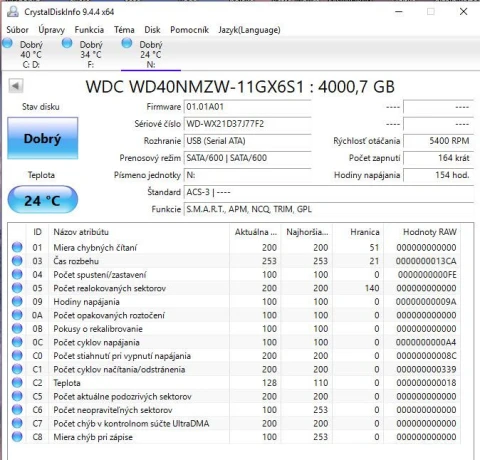The image size is (480, 460).
Task: Open the Disk menu
Action: point(152,30)
